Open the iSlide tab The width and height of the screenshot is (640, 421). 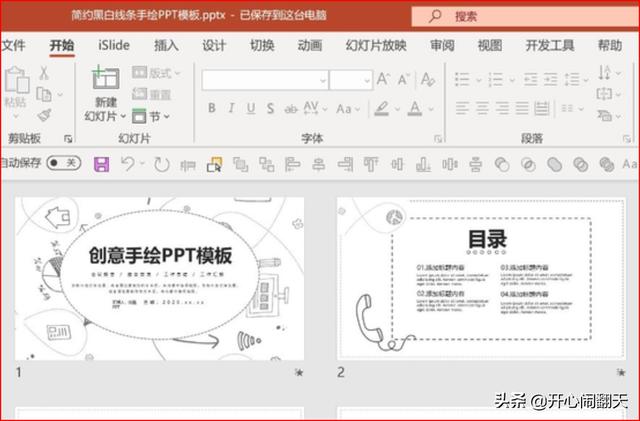[115, 45]
